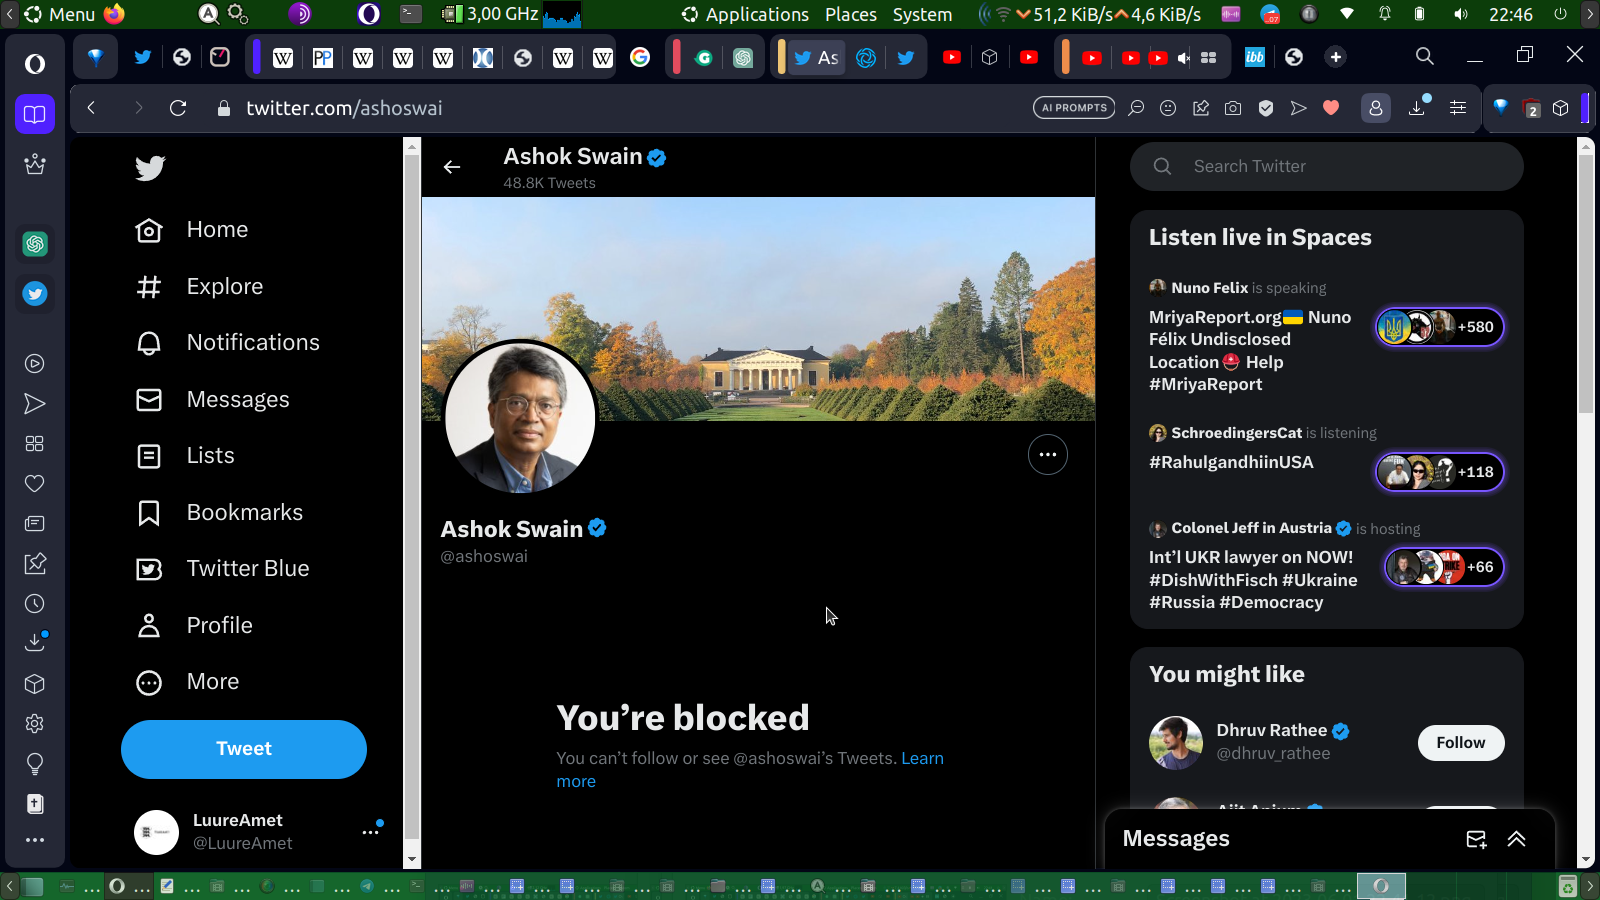This screenshot has width=1600, height=900.
Task: Open the profile account icon in toolbar
Action: (1376, 108)
